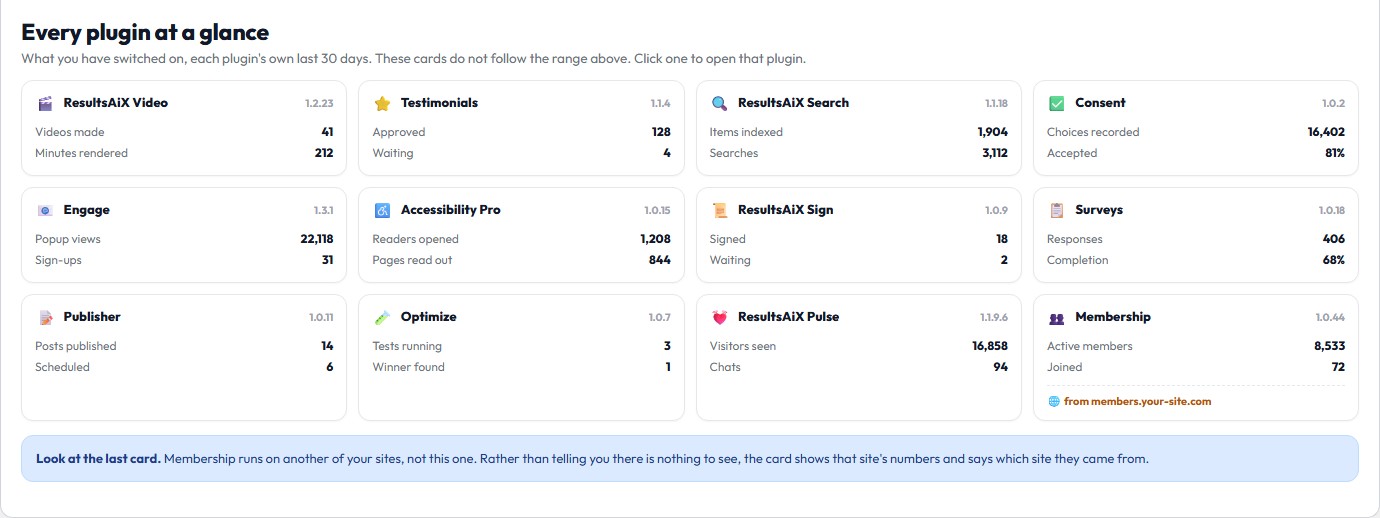Viewport: 1380px width, 518px height.
Task: Click the Optimize test tube icon
Action: tap(382, 317)
